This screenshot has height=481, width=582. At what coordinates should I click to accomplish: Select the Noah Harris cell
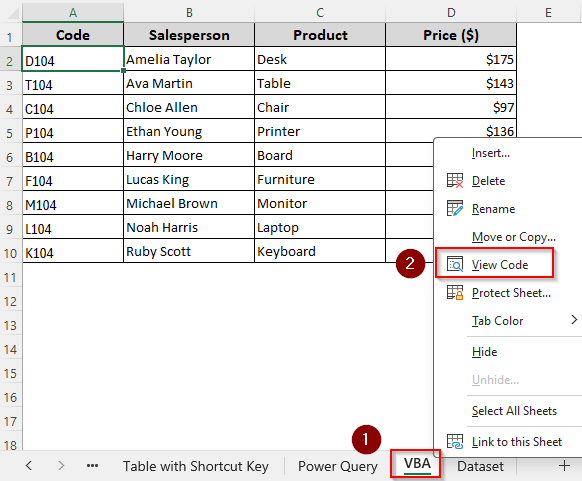click(x=189, y=228)
